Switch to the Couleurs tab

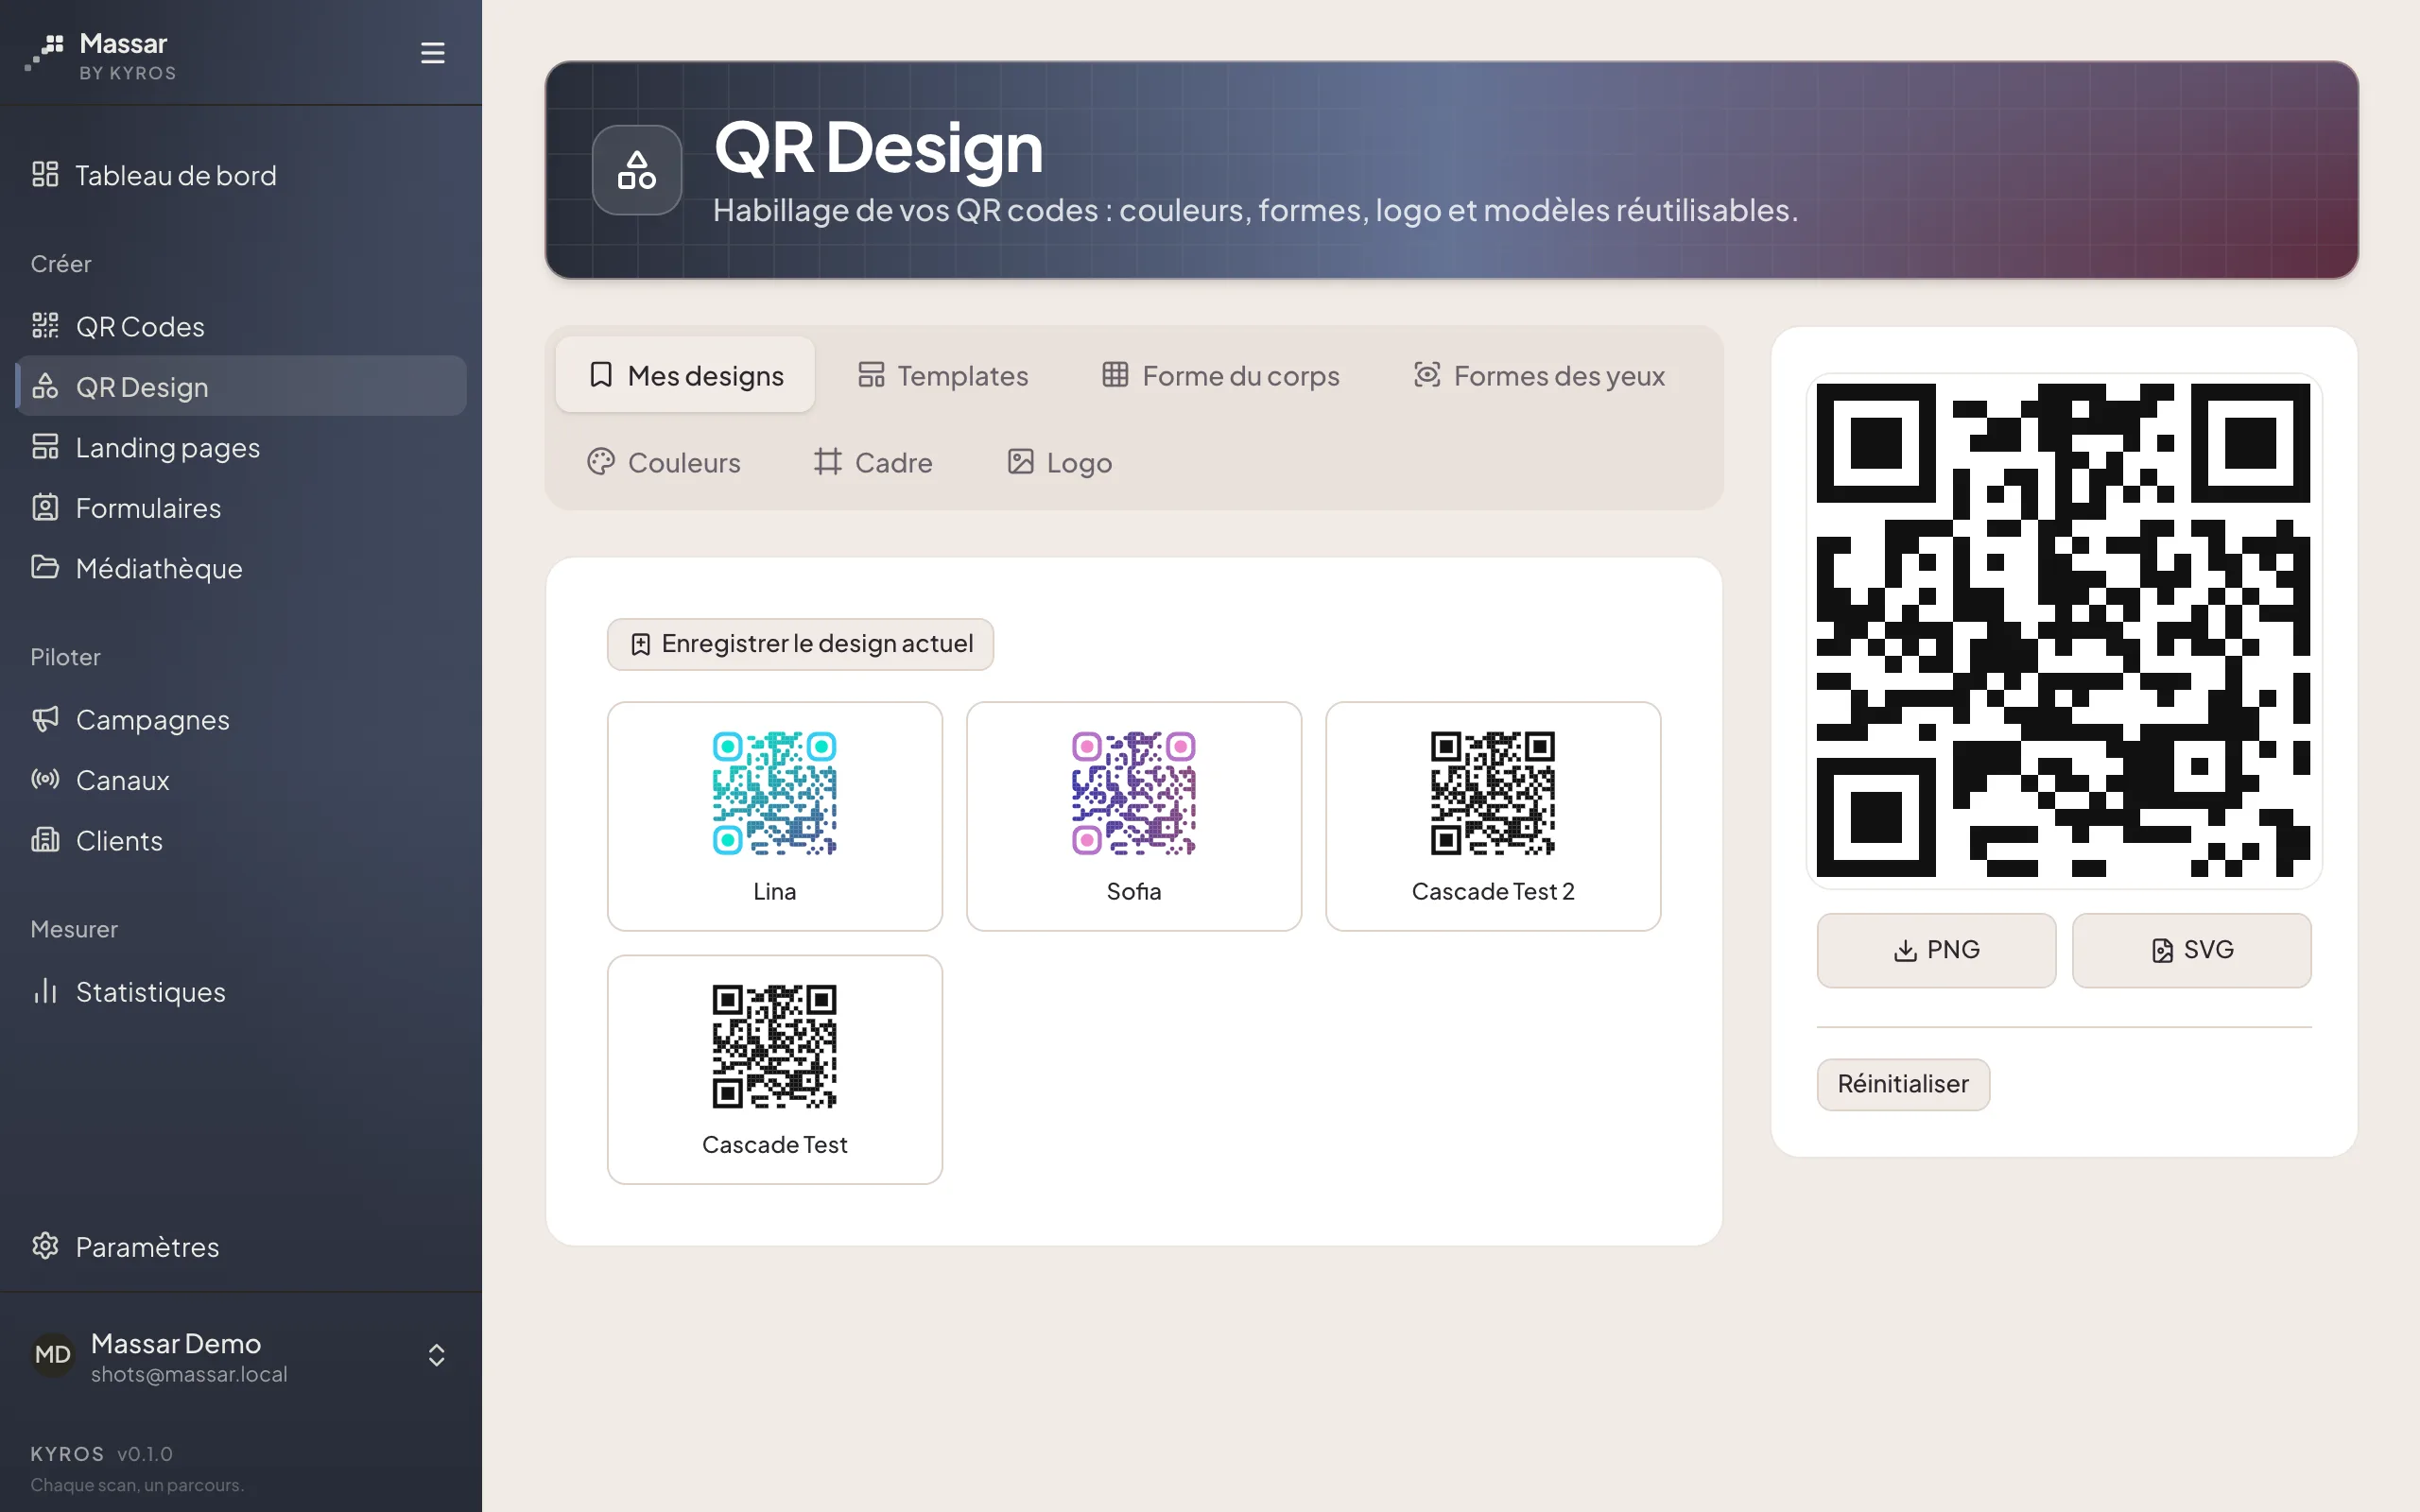pos(664,462)
